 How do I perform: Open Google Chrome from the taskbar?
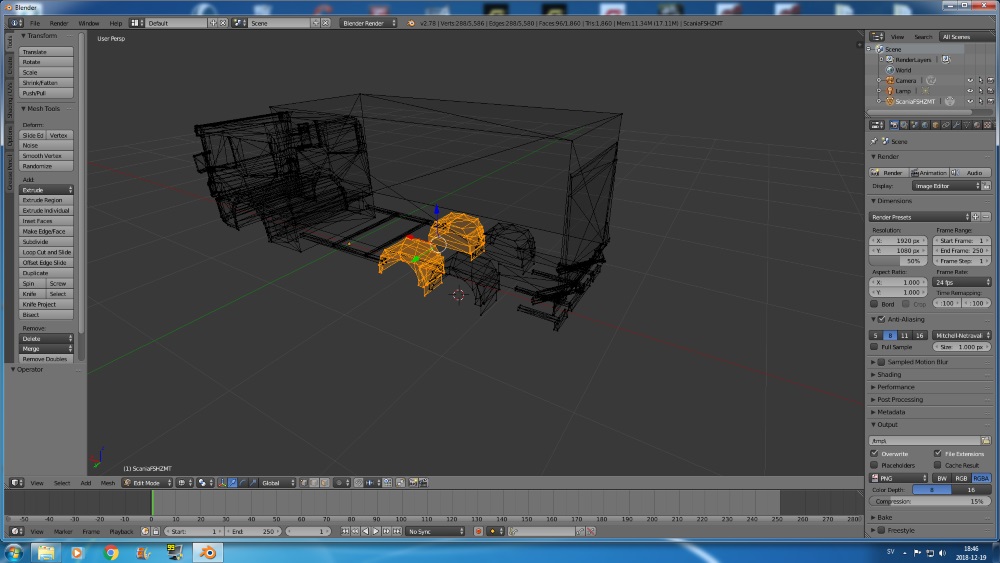pos(111,552)
